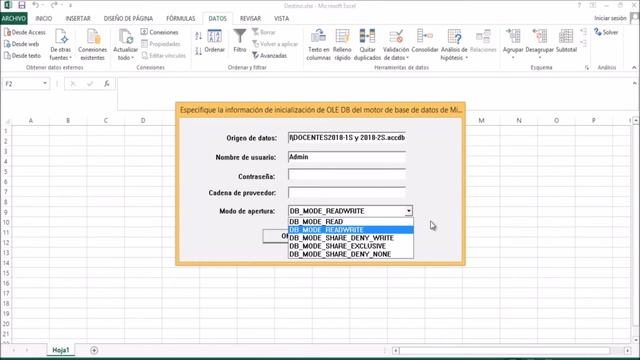Viewport: 640px width, 360px height.
Task: Click the insert function fx button
Action: tap(107, 84)
